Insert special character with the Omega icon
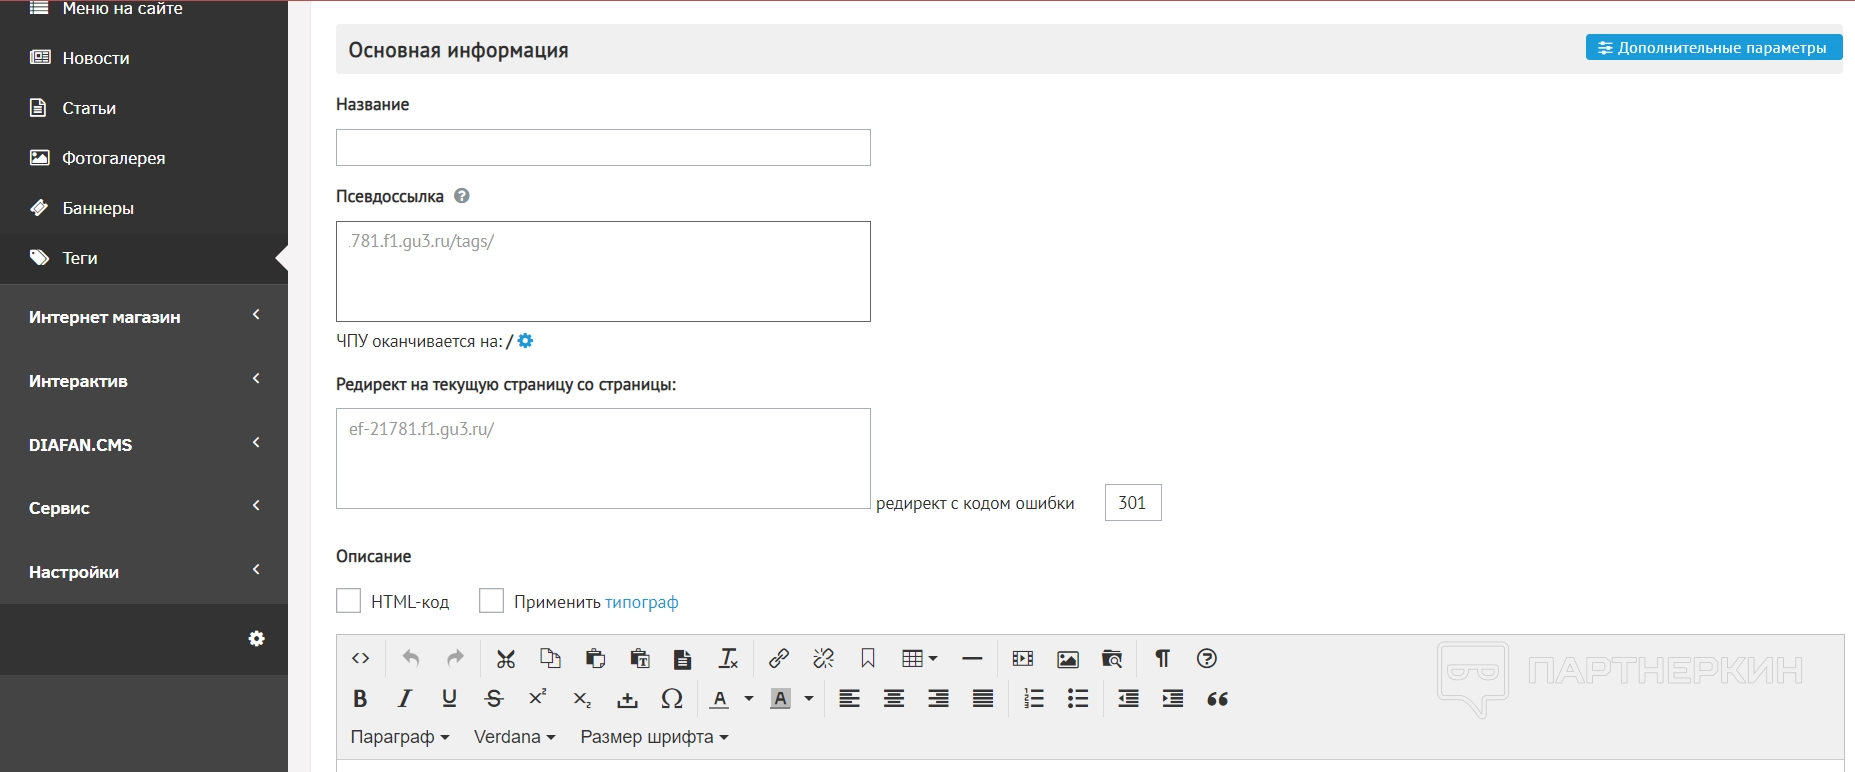Viewport: 1855px width, 772px height. coord(672,699)
